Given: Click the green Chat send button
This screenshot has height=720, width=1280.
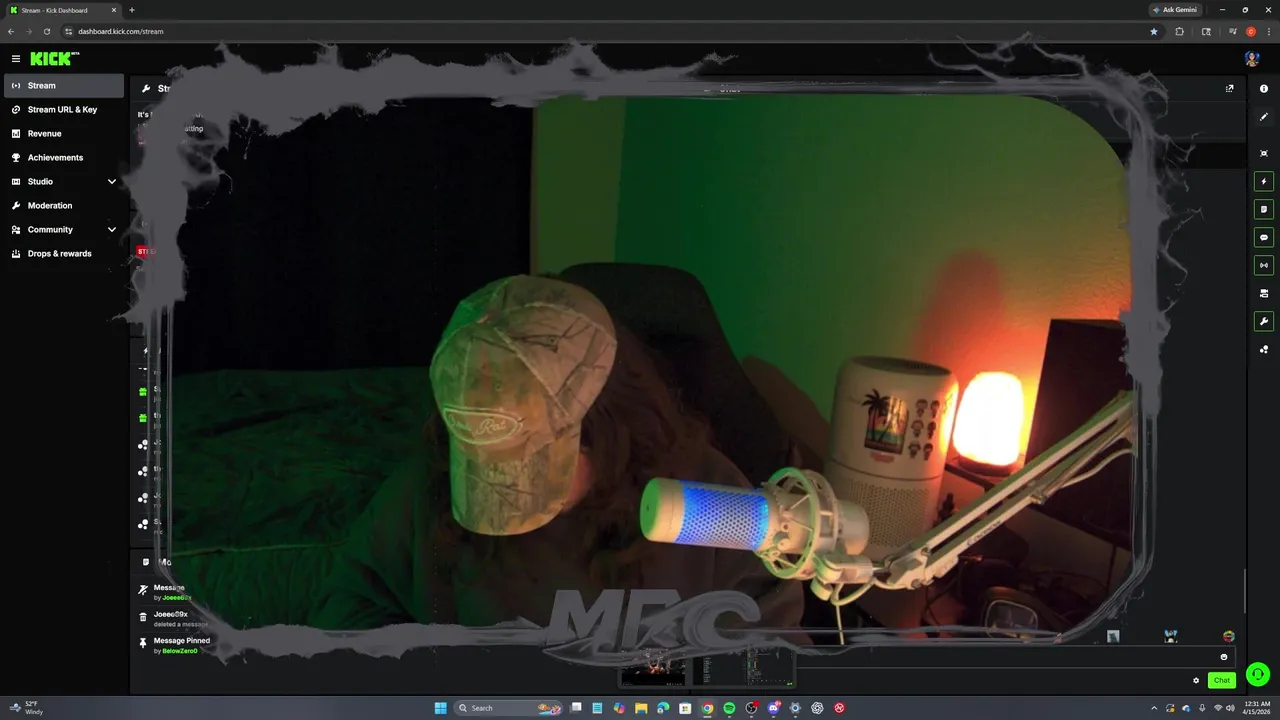Looking at the screenshot, I should point(1221,680).
